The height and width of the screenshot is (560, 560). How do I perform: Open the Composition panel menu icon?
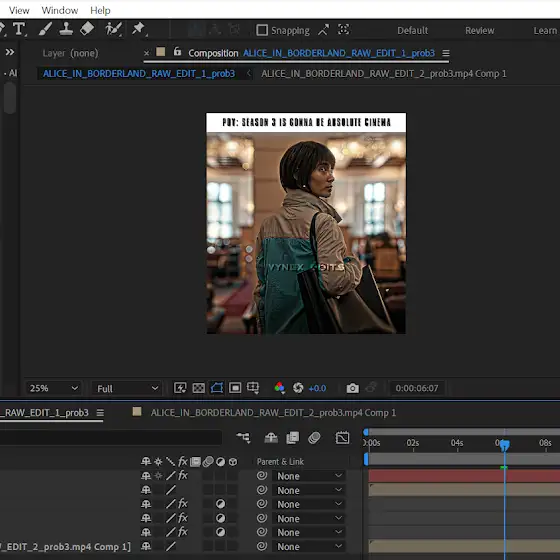(446, 53)
